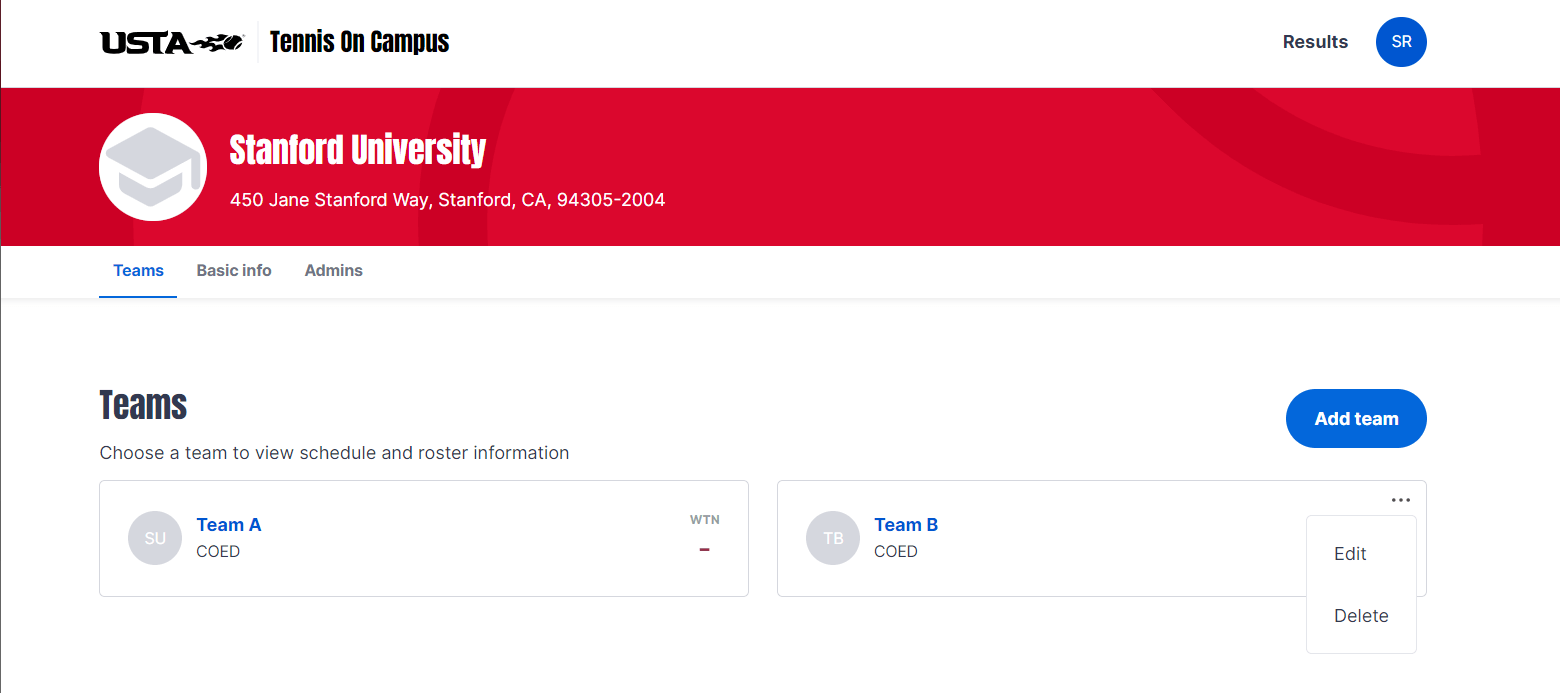Click the Add team button
1560x693 pixels.
coord(1356,418)
